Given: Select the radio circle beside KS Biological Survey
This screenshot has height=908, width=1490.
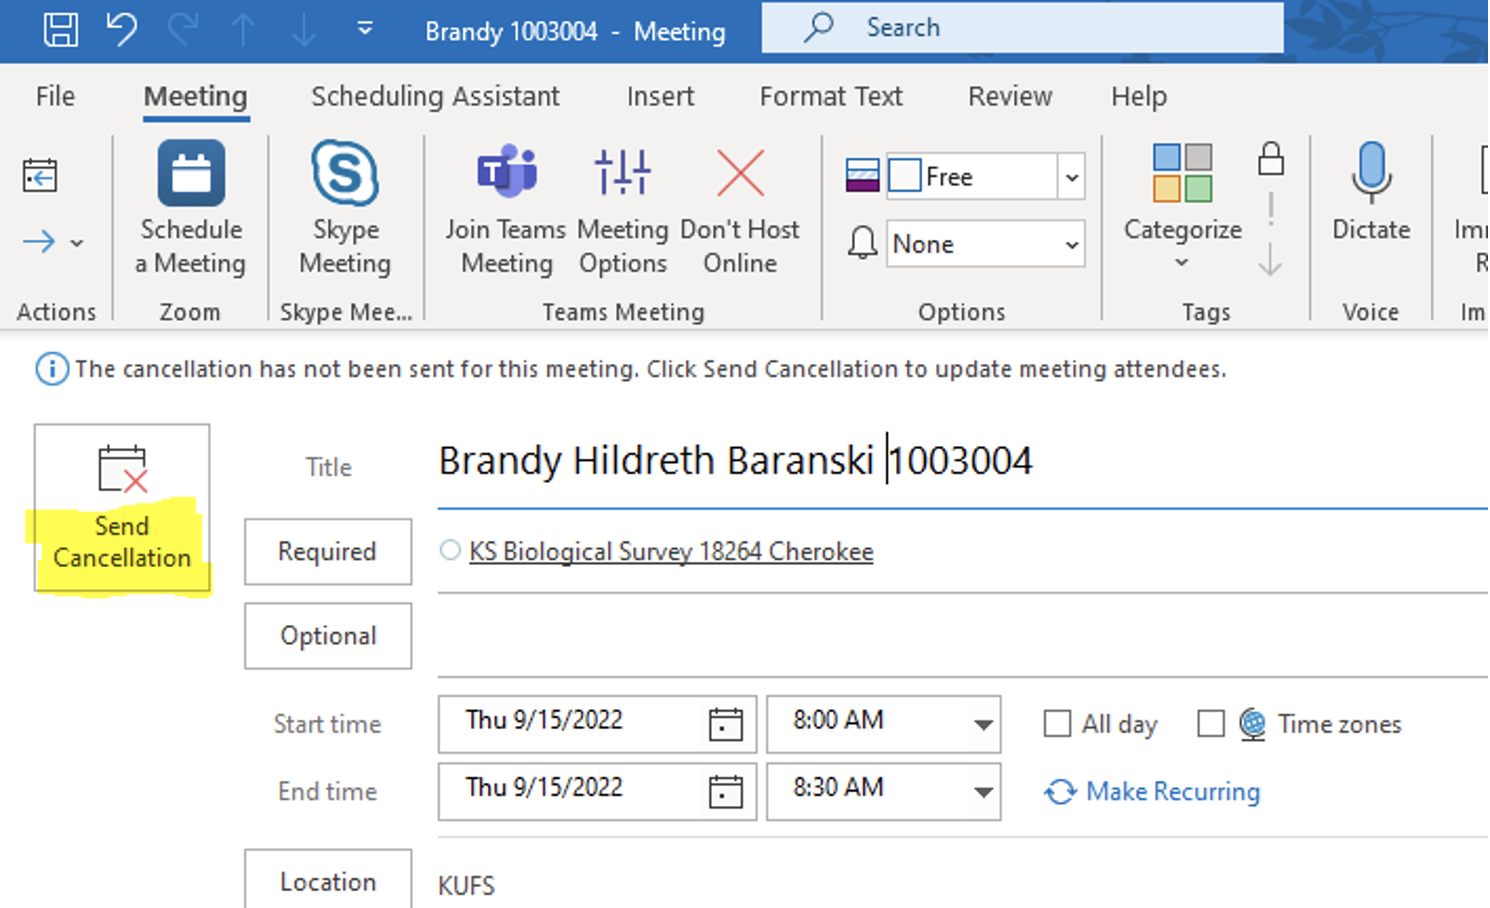Looking at the screenshot, I should (450, 550).
